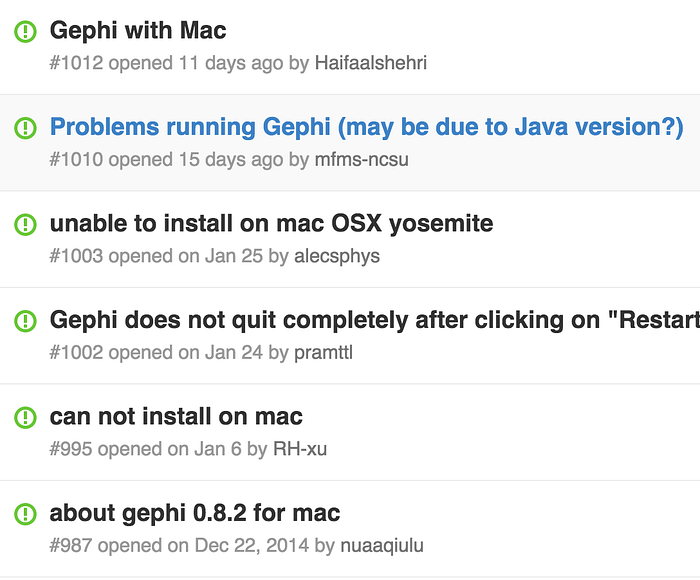Click text #1003 opened on Jan 25

coord(156,256)
